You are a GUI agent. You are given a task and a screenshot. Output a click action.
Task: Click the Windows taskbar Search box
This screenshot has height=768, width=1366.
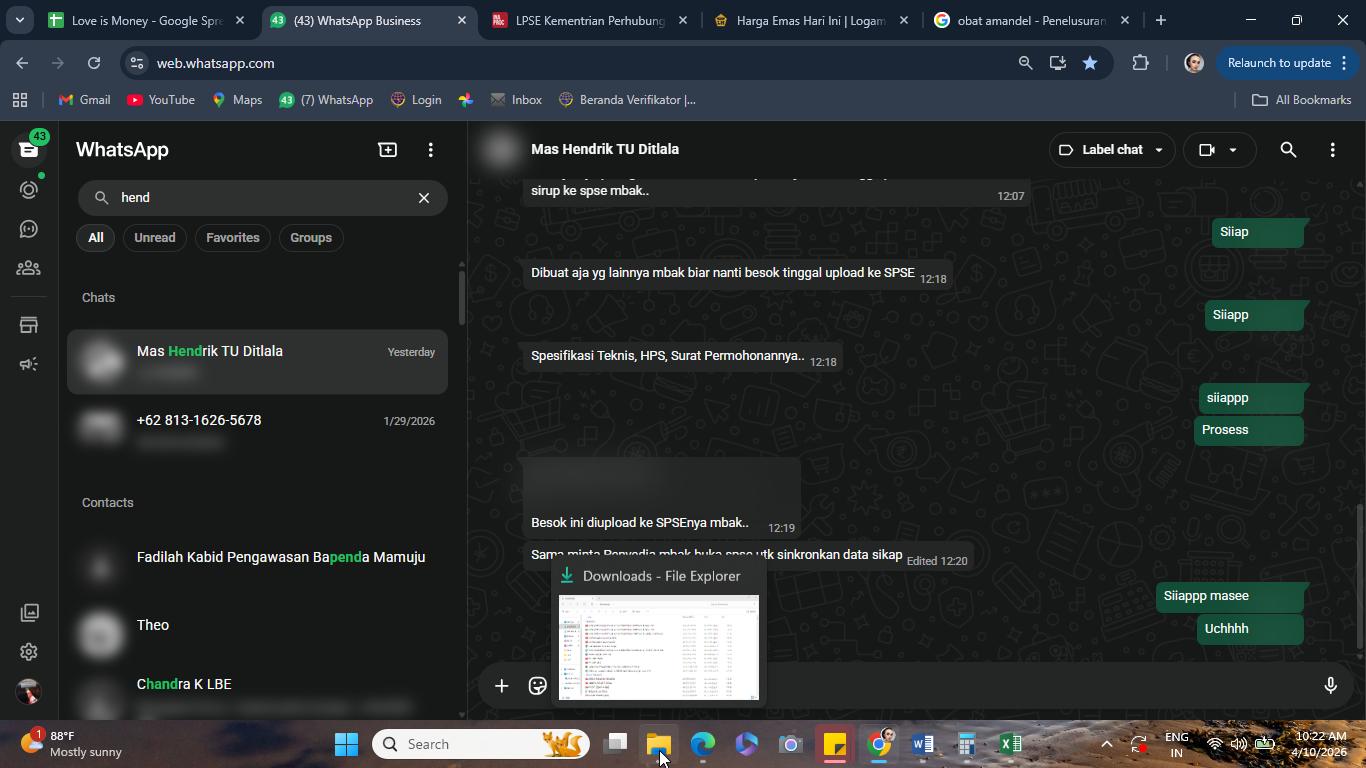480,744
